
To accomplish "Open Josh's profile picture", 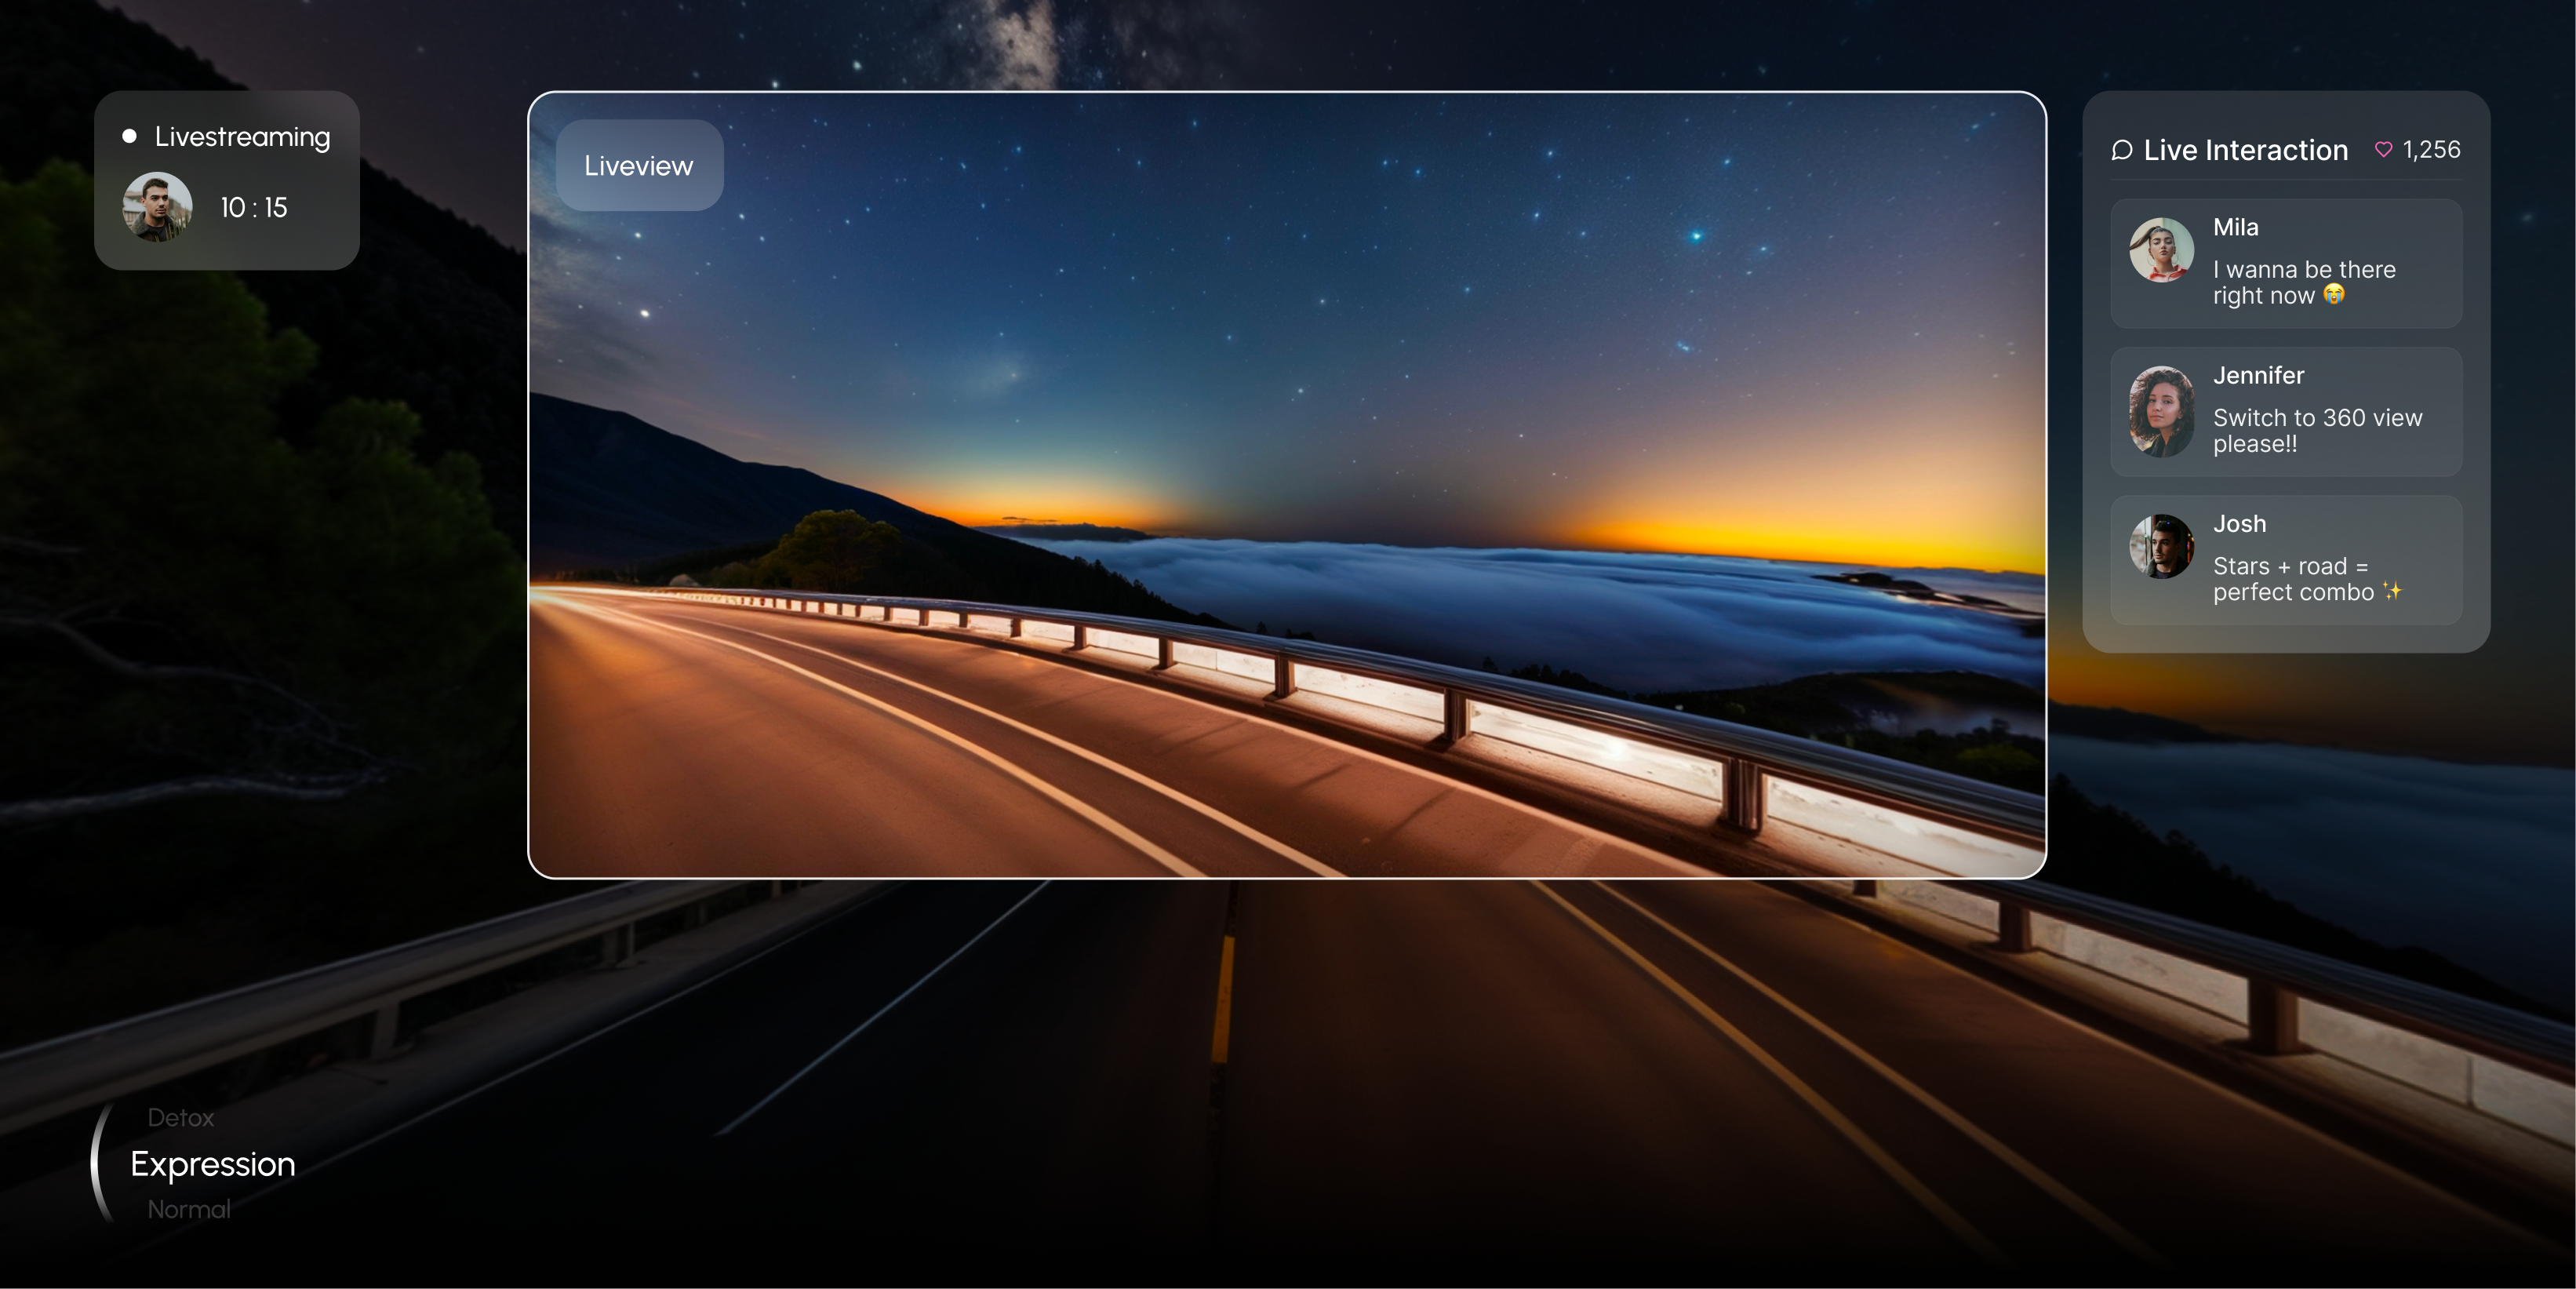I will [2161, 546].
